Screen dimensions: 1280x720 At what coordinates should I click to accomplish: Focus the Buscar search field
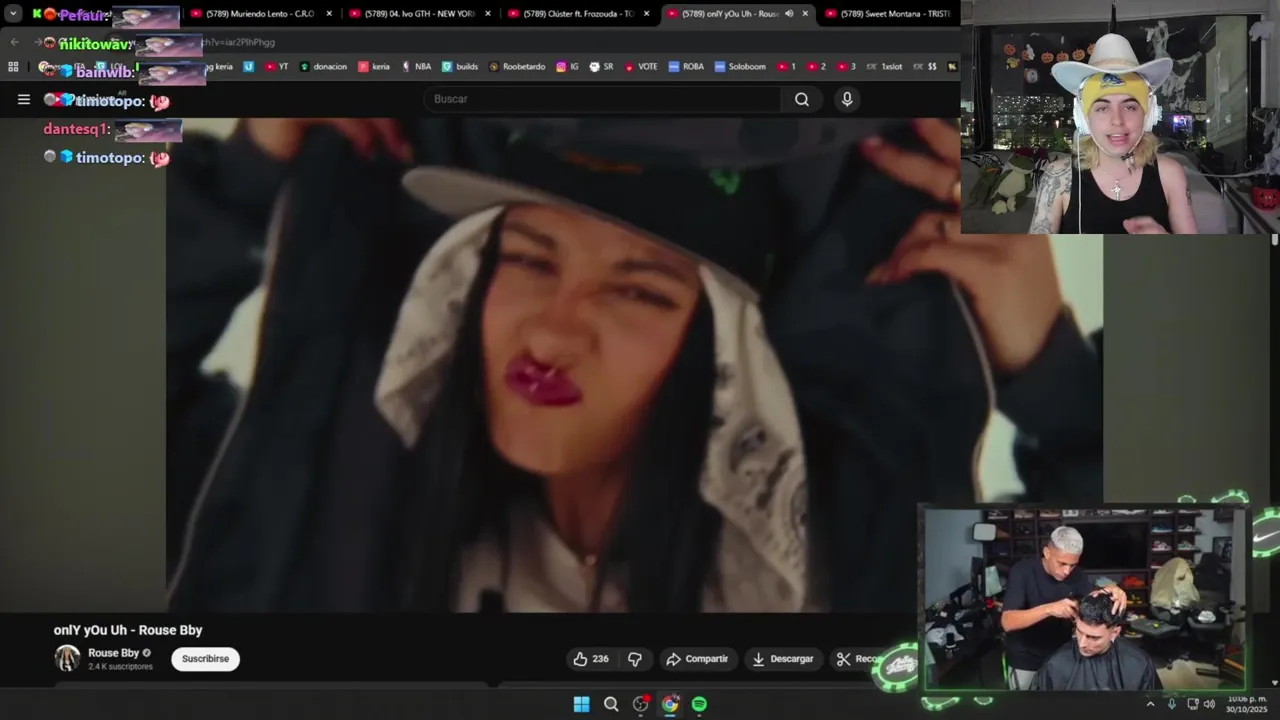click(x=603, y=99)
